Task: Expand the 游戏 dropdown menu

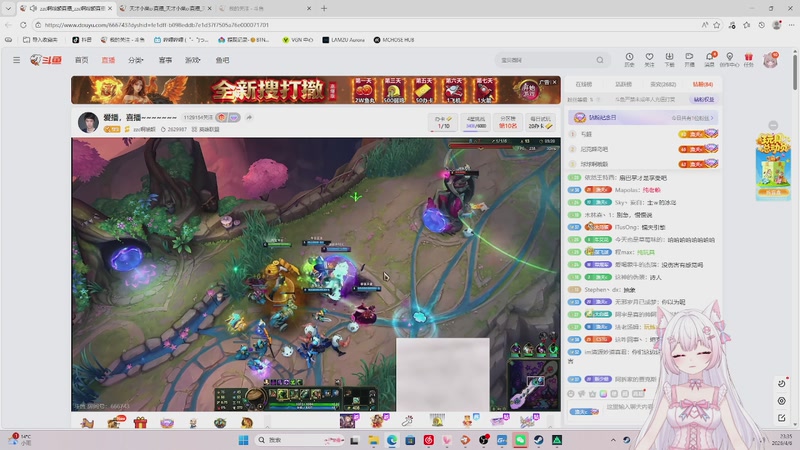Action: click(x=192, y=60)
